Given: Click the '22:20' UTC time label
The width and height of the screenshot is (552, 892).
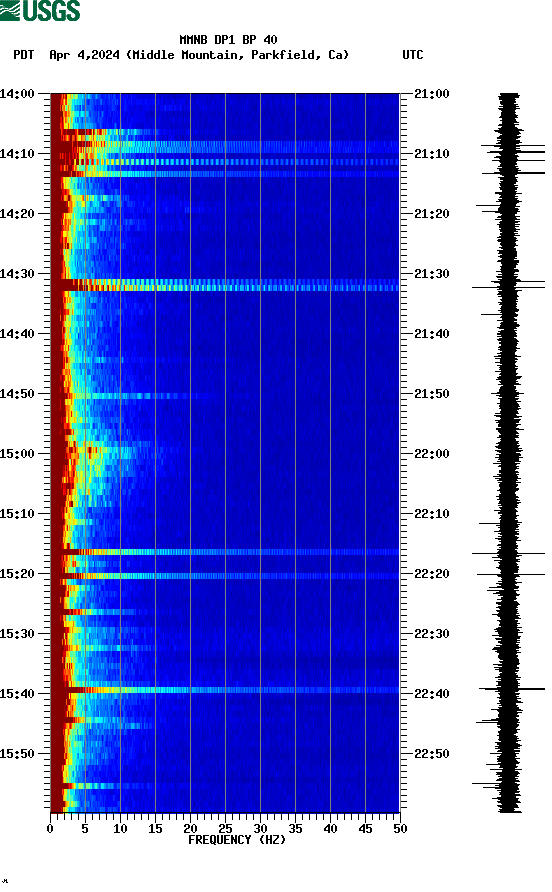Looking at the screenshot, I should [432, 574].
